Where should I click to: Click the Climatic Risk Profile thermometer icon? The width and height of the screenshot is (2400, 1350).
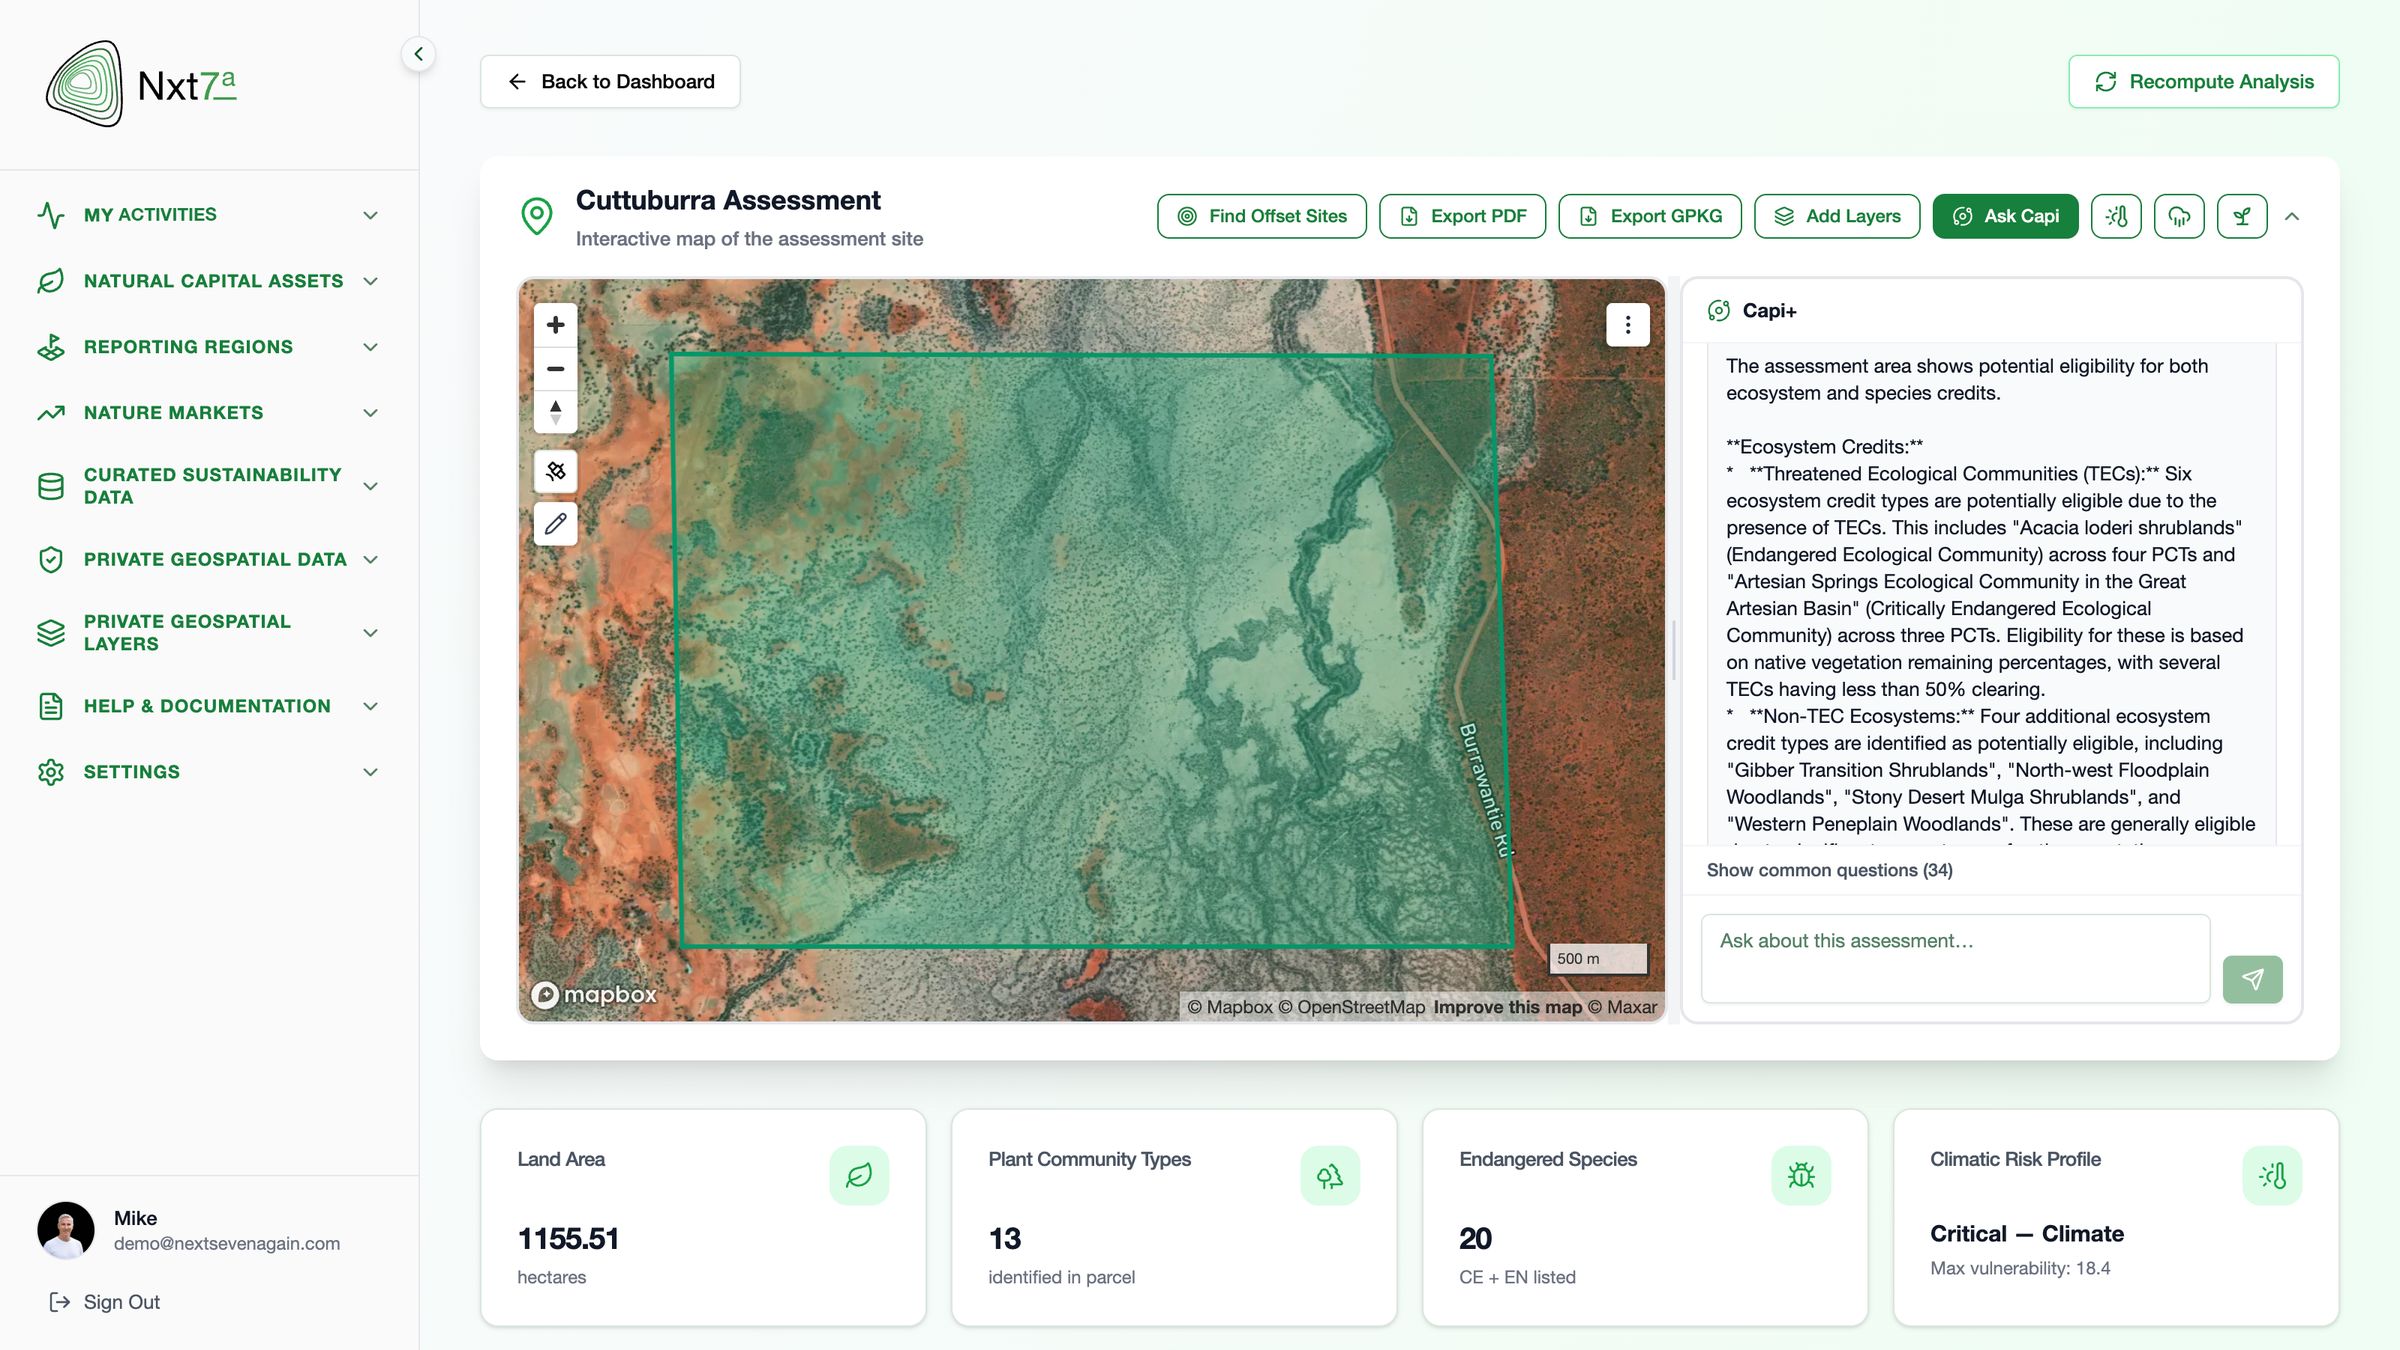pyautogui.click(x=2272, y=1175)
